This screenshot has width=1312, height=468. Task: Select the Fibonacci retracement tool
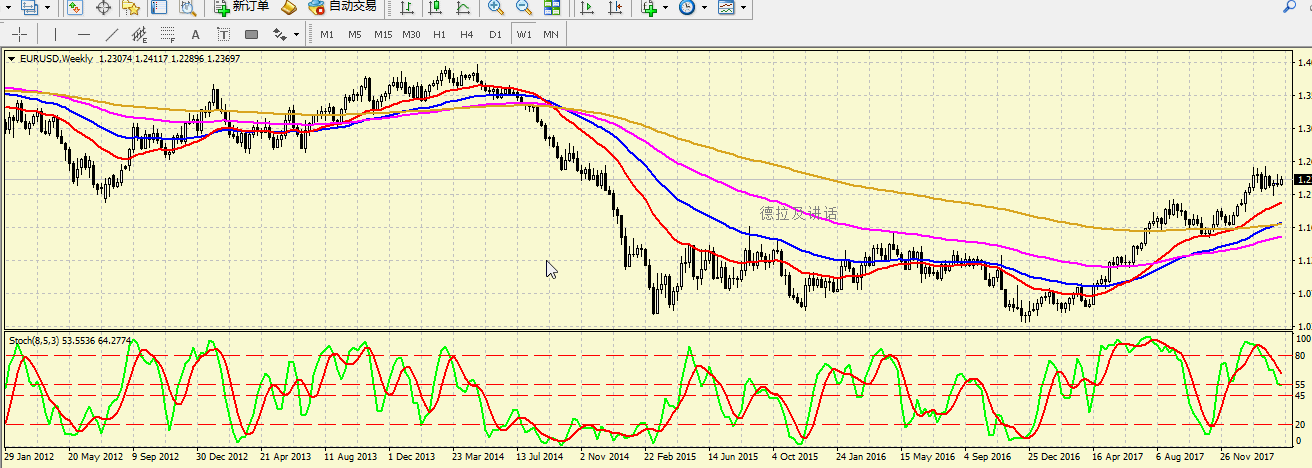pos(168,35)
